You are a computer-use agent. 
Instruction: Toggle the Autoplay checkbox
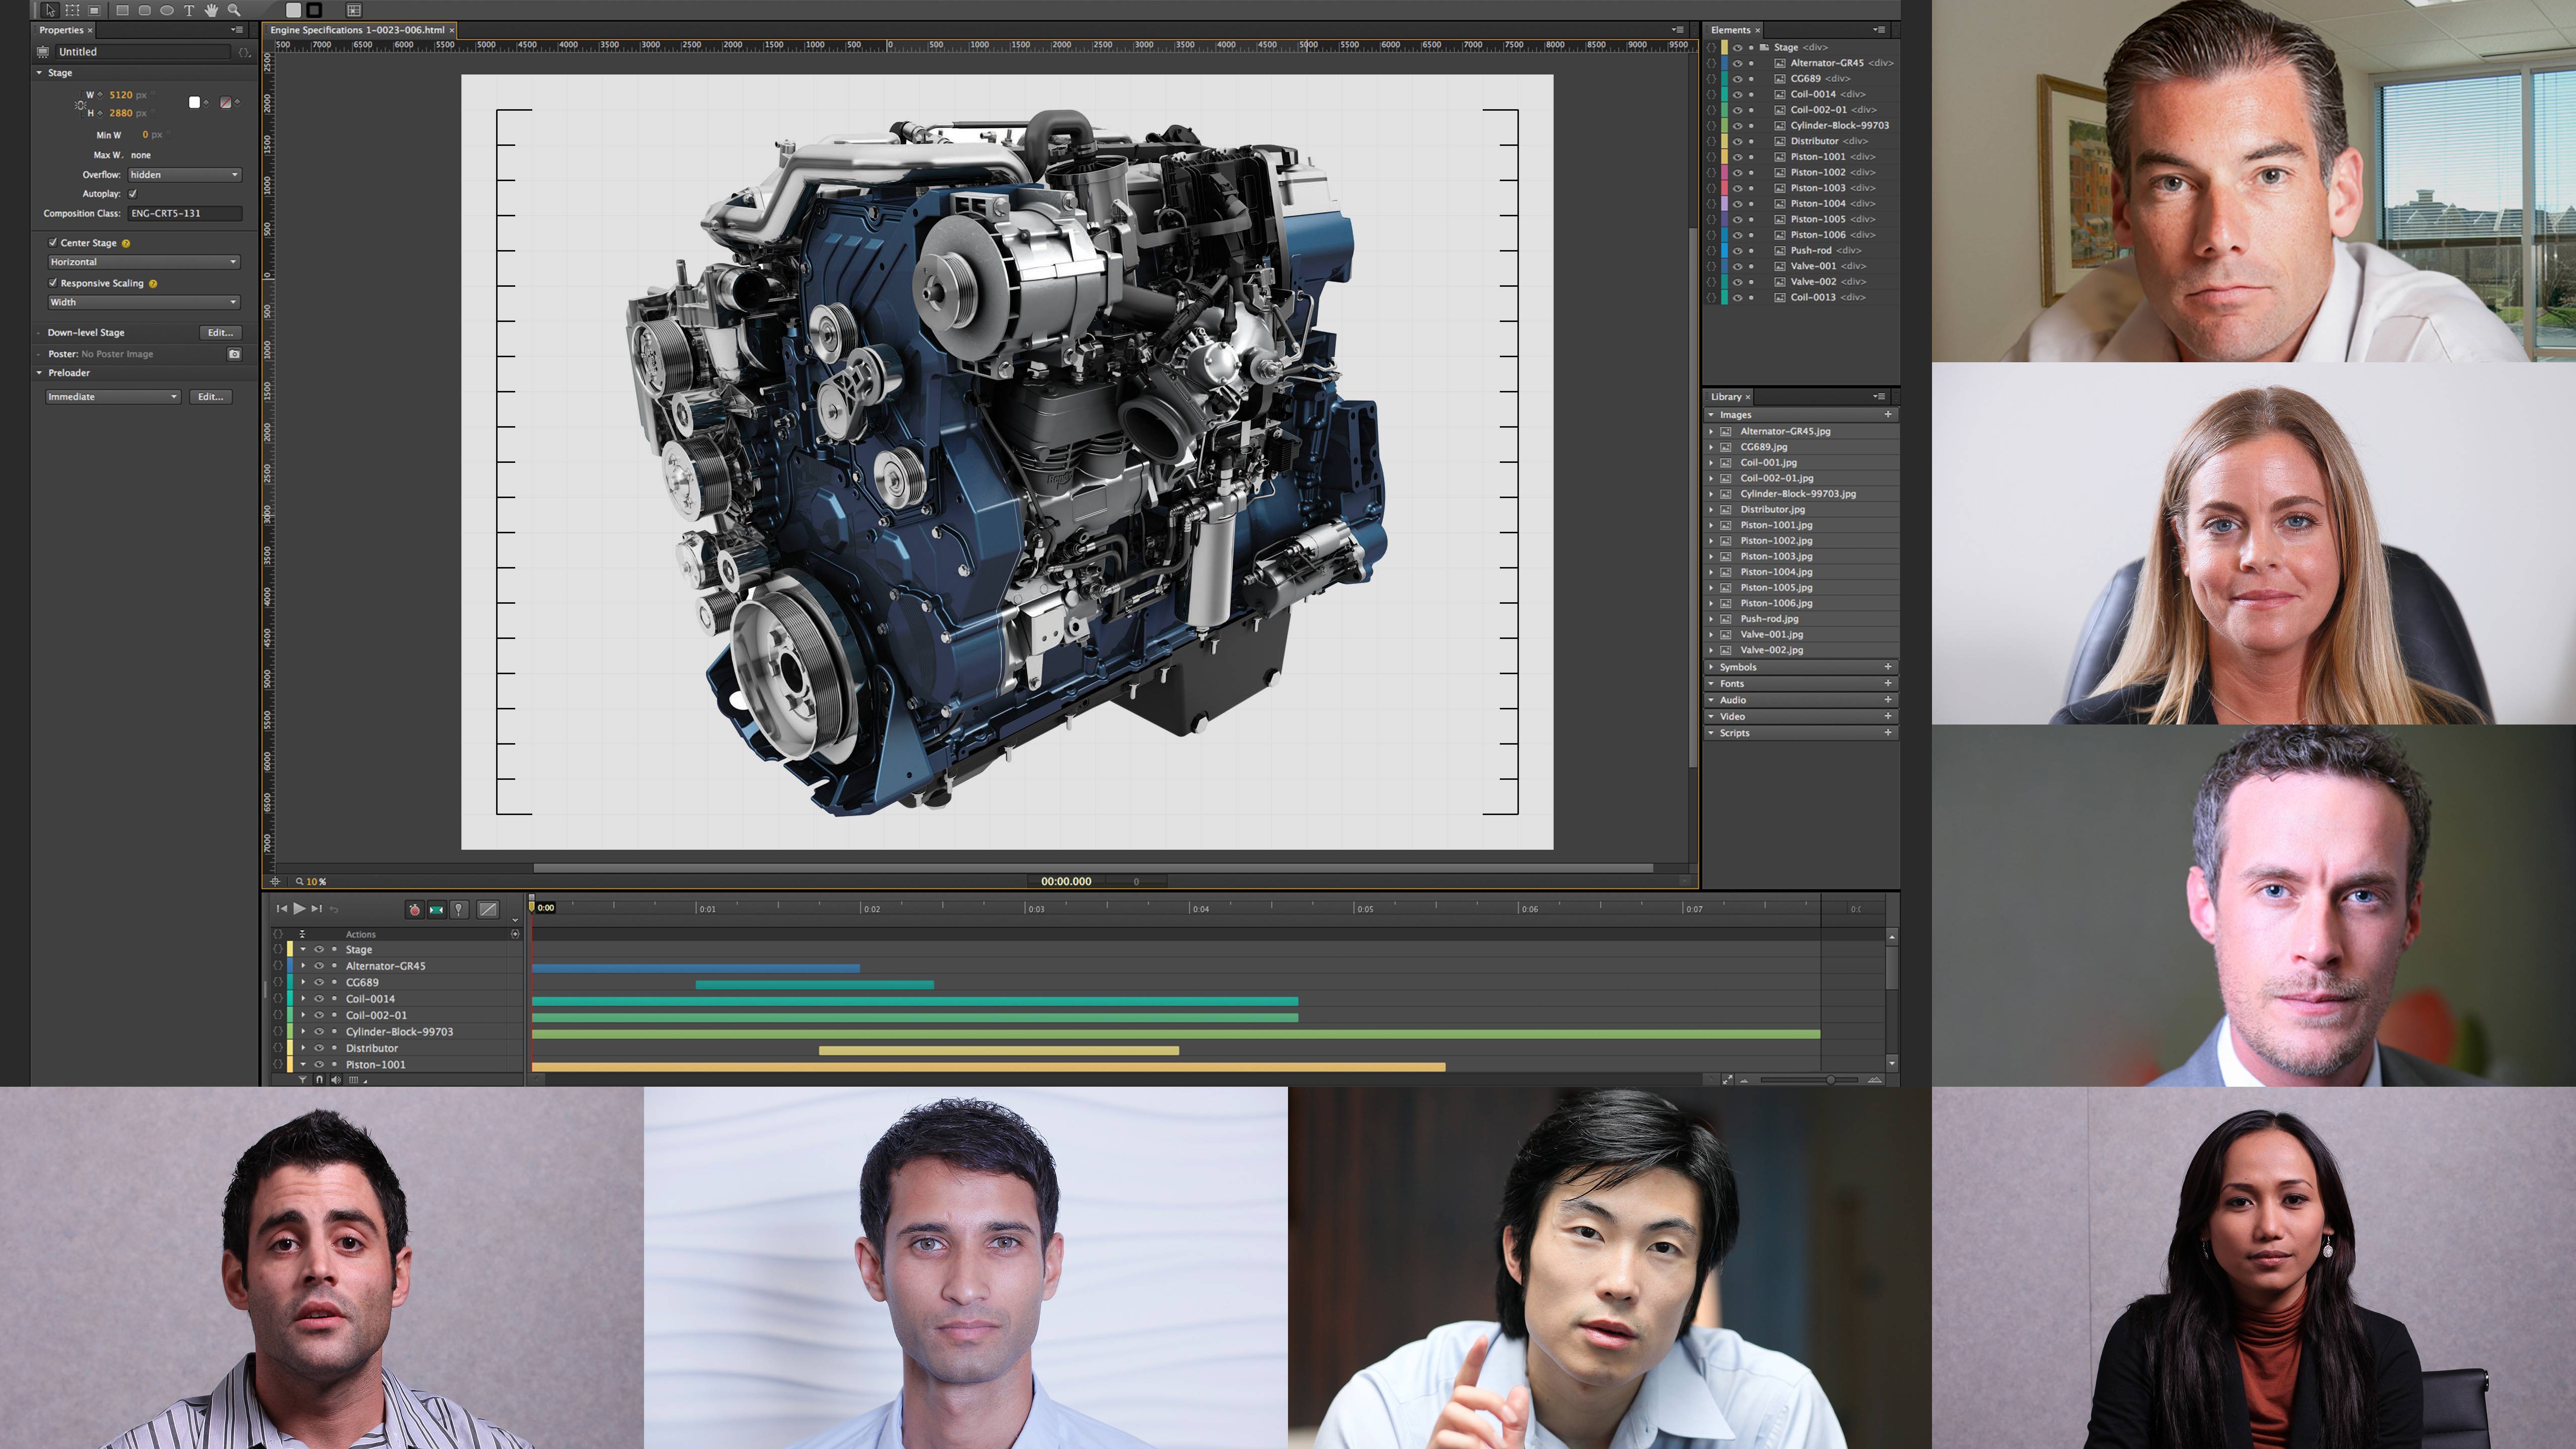coord(132,194)
